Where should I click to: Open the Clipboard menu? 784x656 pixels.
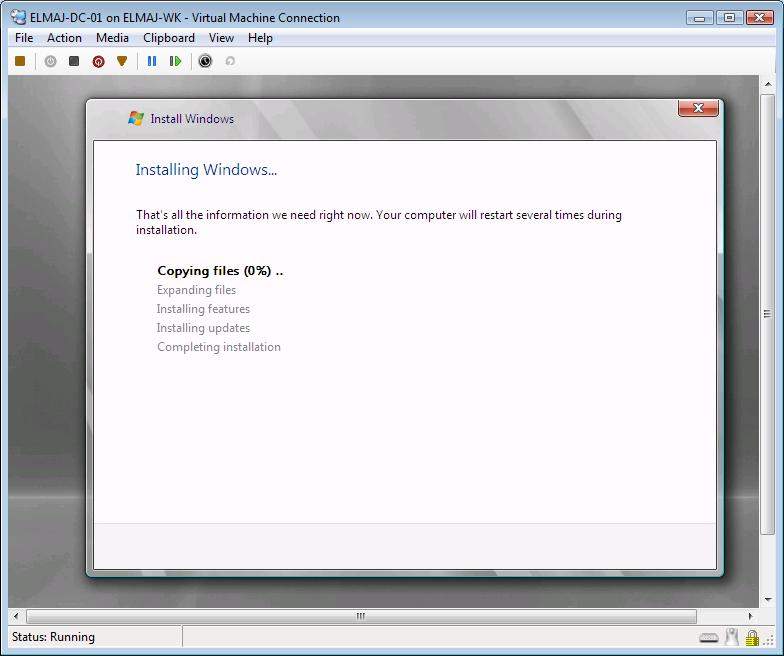pos(169,38)
